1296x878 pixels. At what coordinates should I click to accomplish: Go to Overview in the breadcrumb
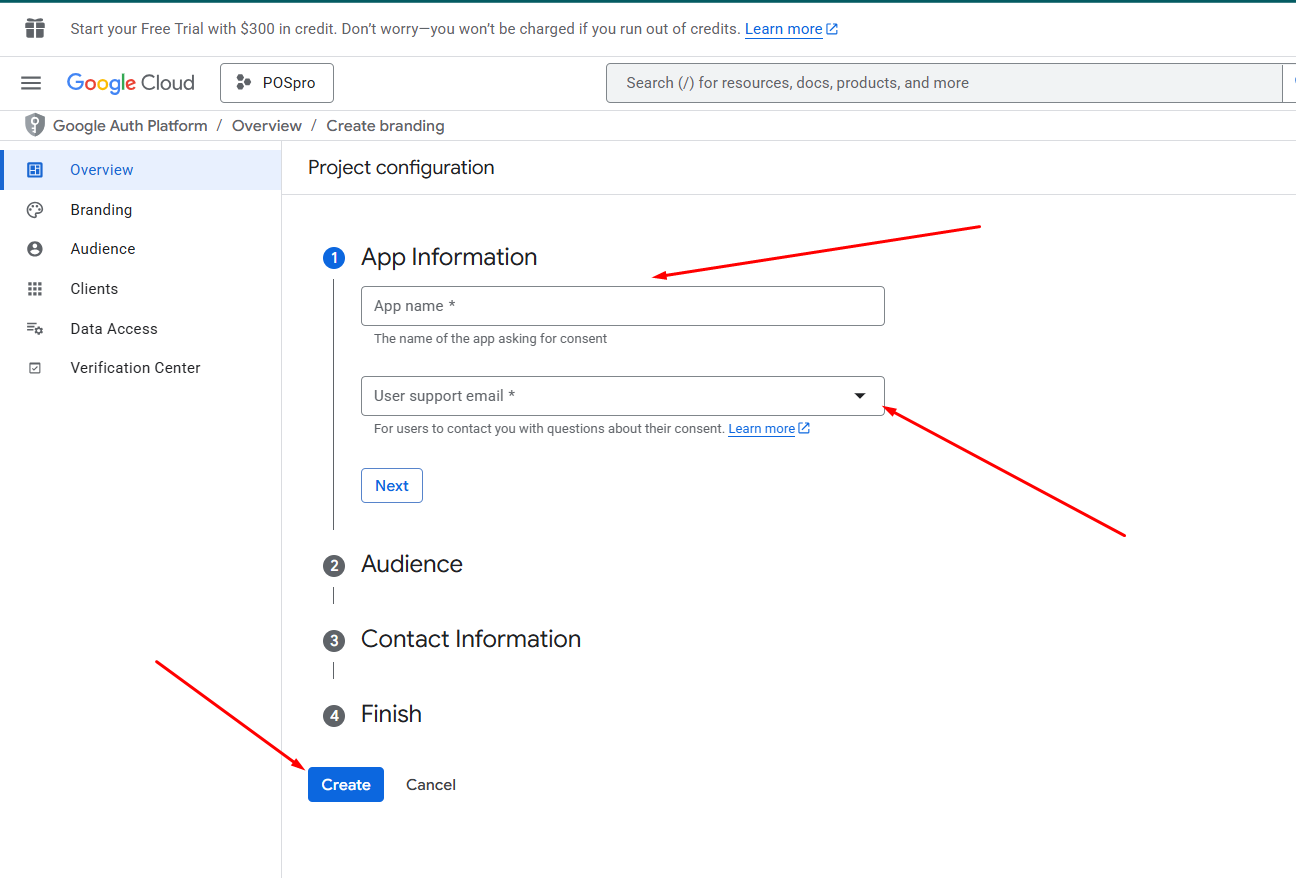pyautogui.click(x=266, y=126)
